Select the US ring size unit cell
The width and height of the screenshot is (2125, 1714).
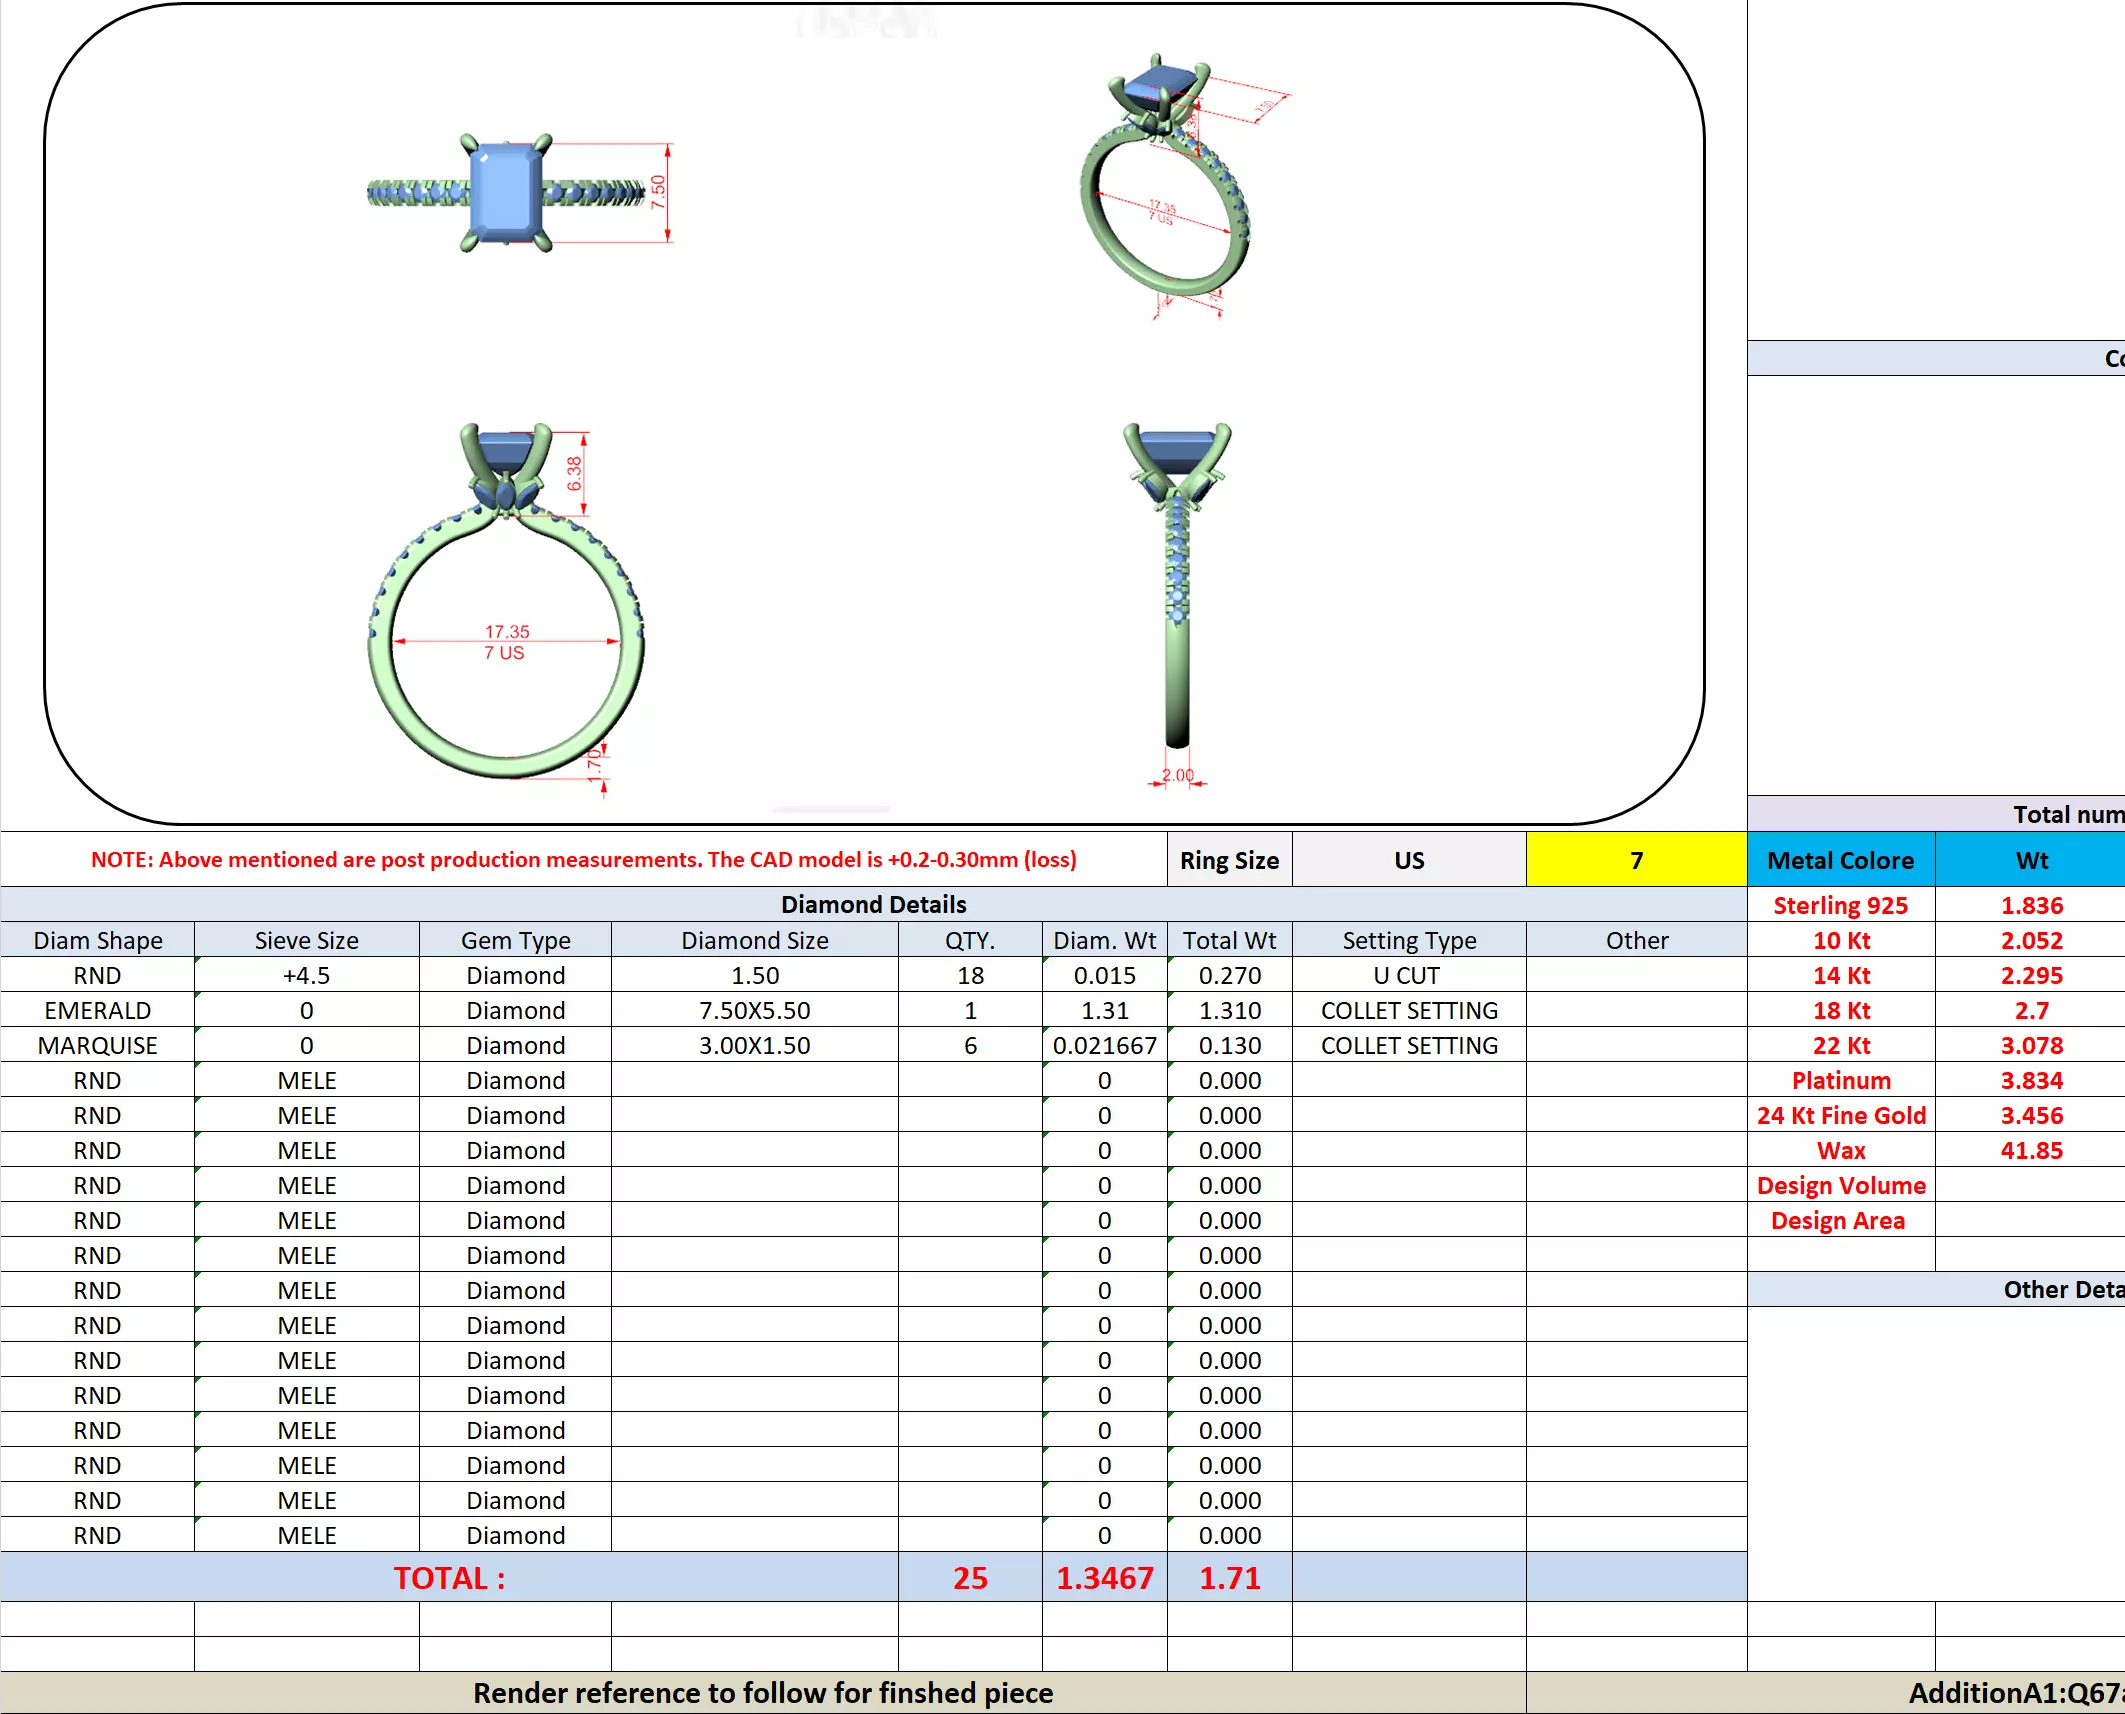tap(1408, 860)
